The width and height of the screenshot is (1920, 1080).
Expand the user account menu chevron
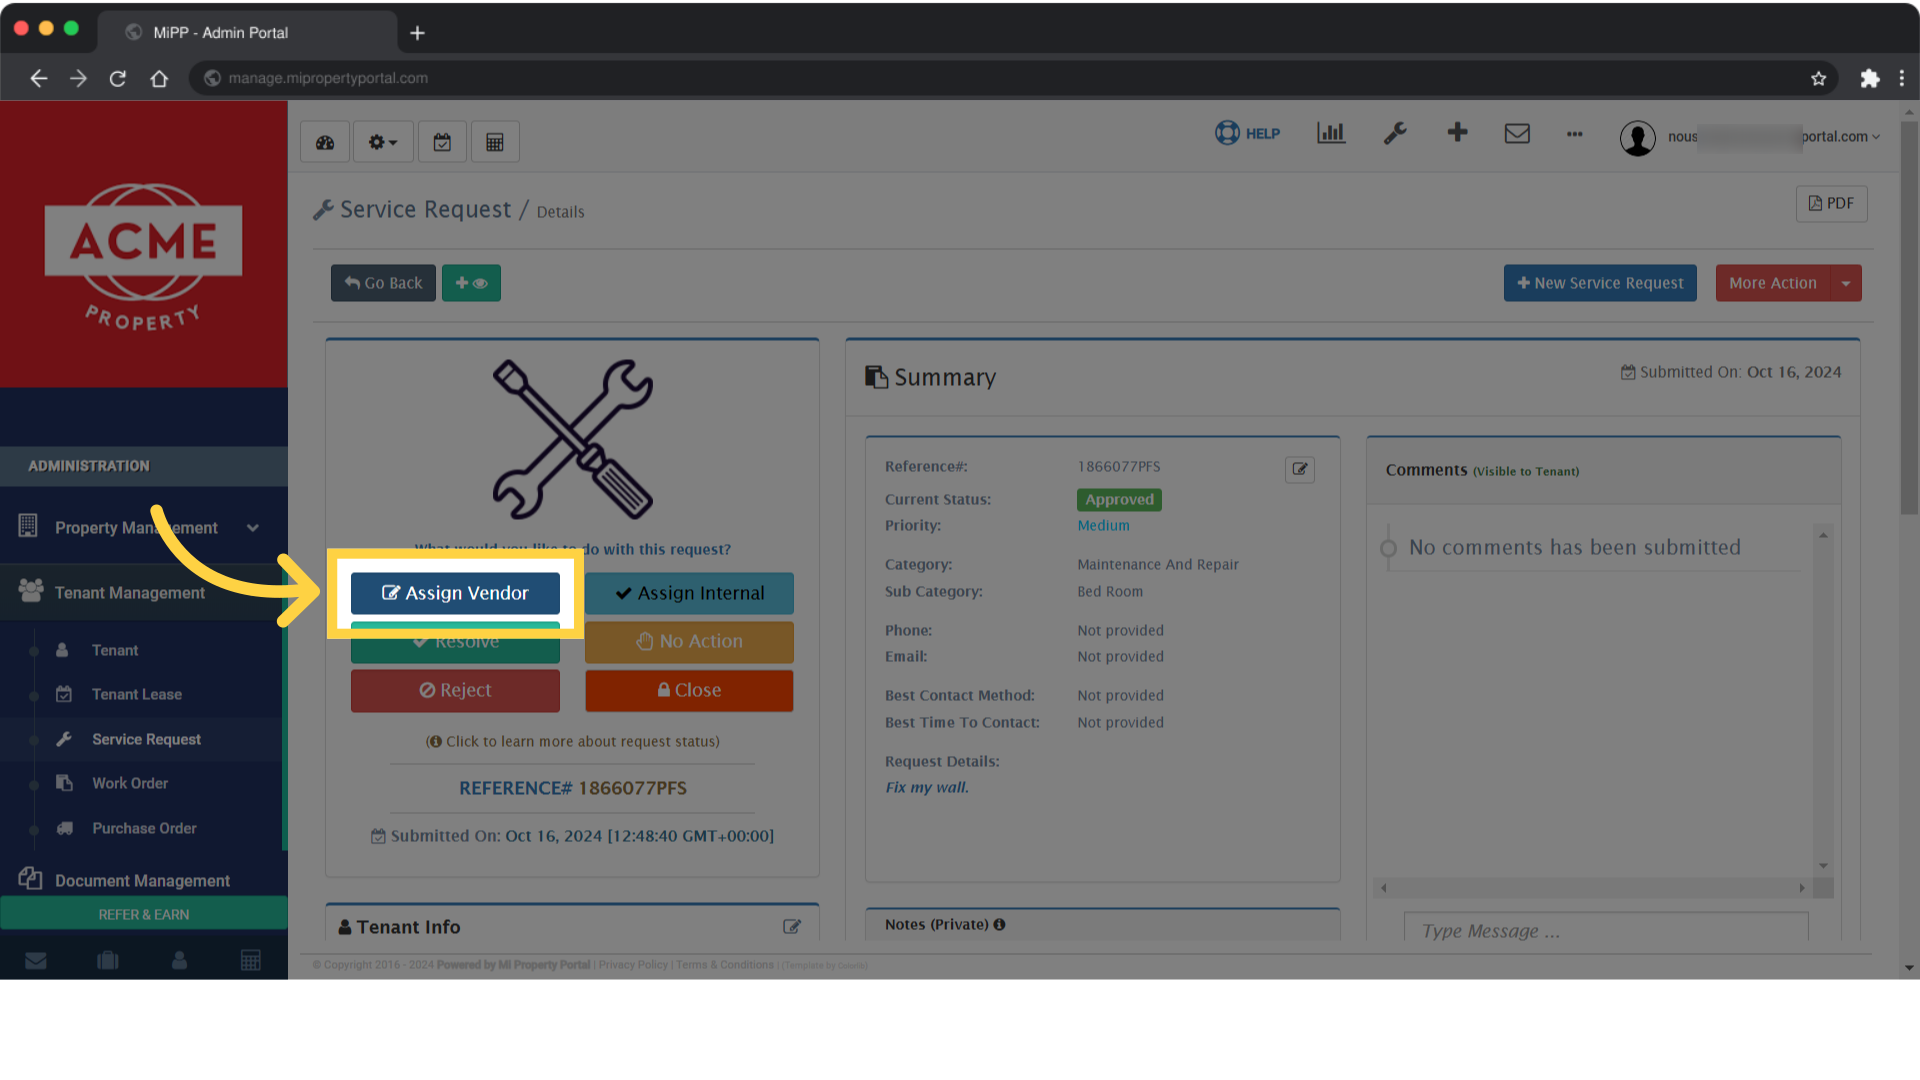1875,137
